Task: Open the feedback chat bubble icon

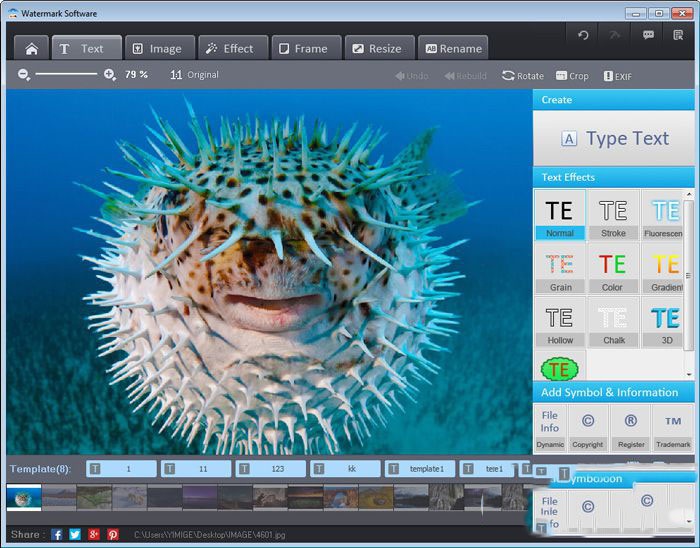Action: (x=648, y=35)
